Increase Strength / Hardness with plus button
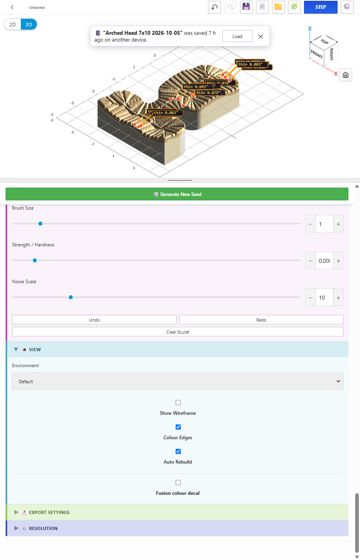Image resolution: width=360 pixels, height=560 pixels. click(x=338, y=261)
